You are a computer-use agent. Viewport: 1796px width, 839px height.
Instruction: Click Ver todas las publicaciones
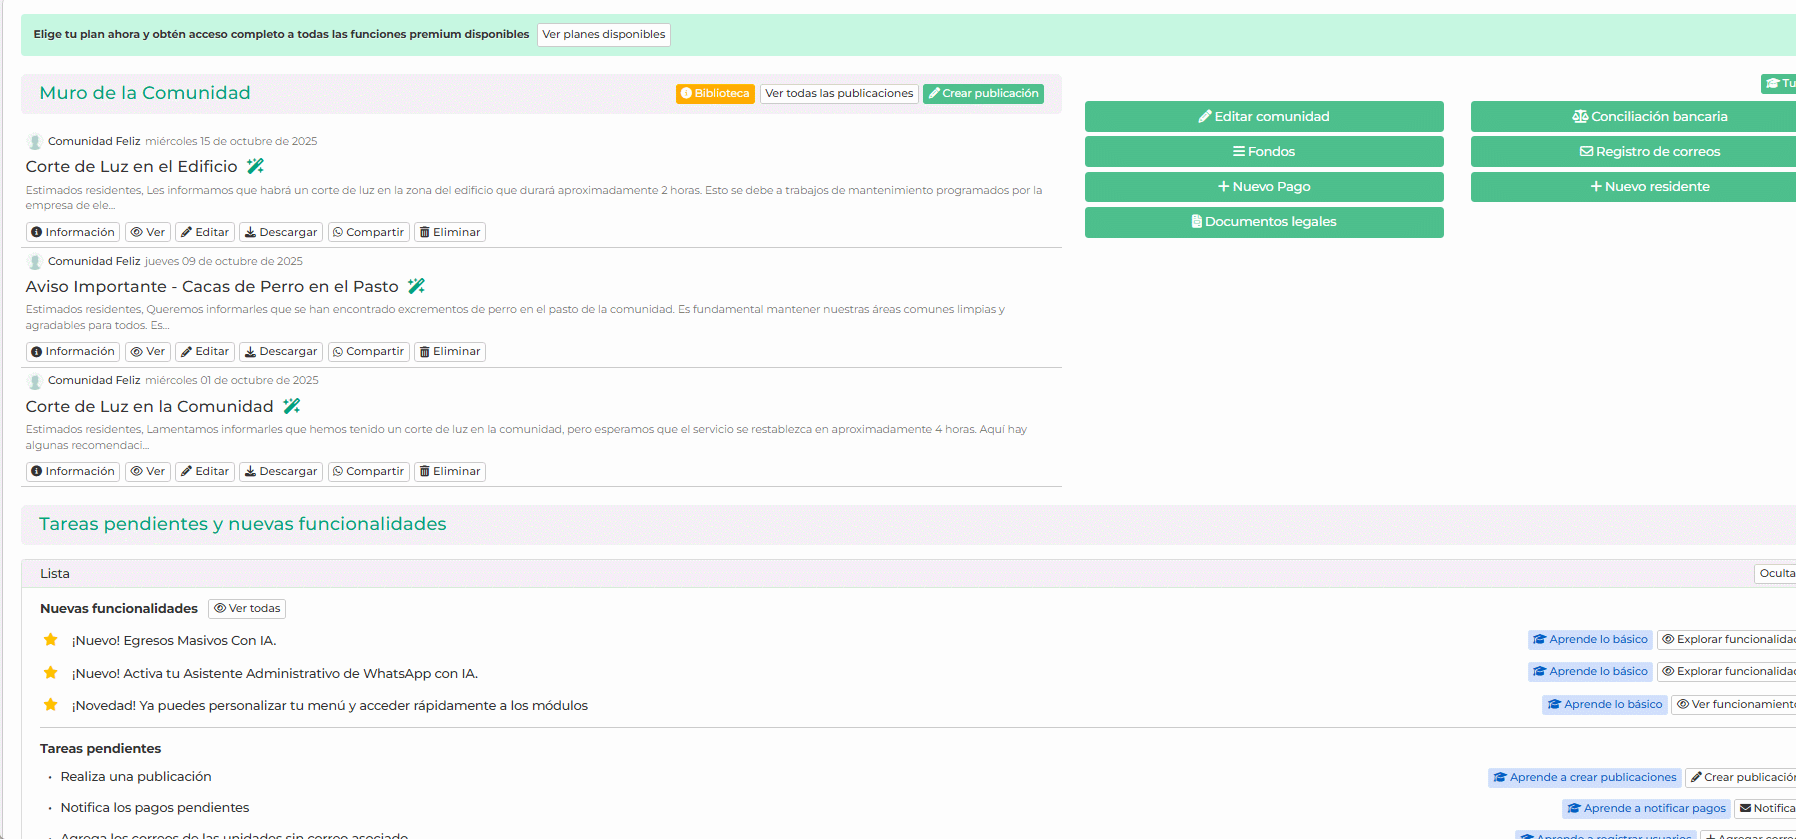(839, 93)
